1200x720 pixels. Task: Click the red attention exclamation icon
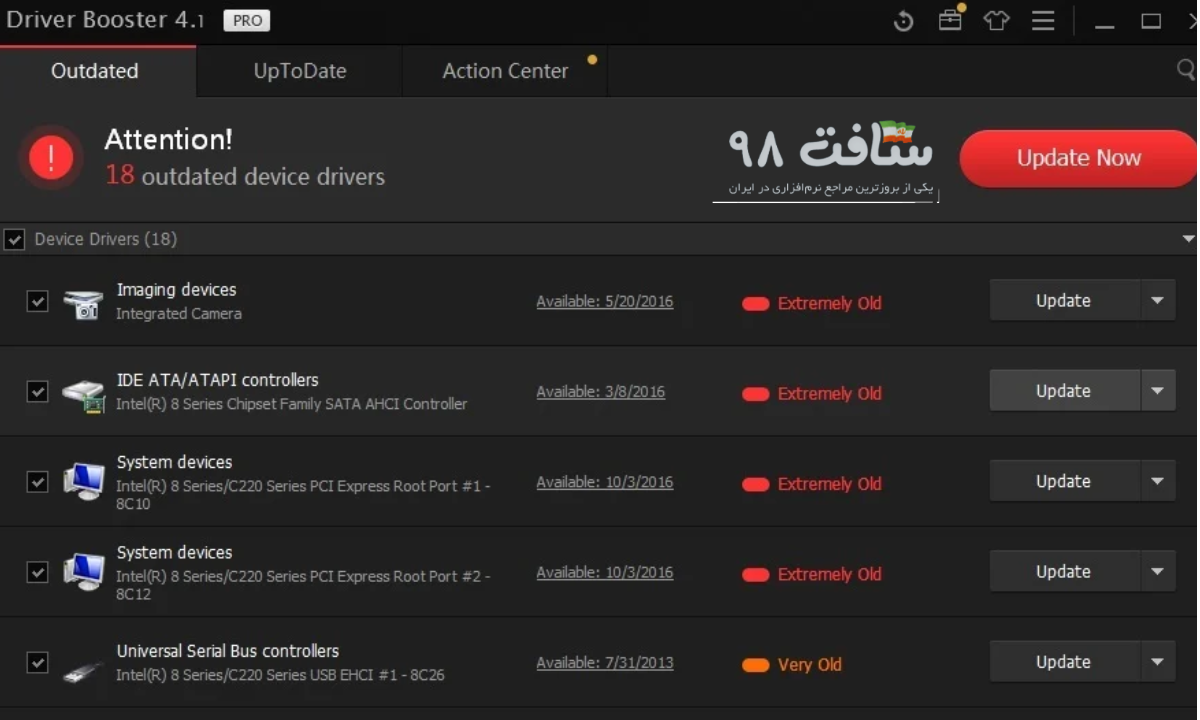point(51,157)
